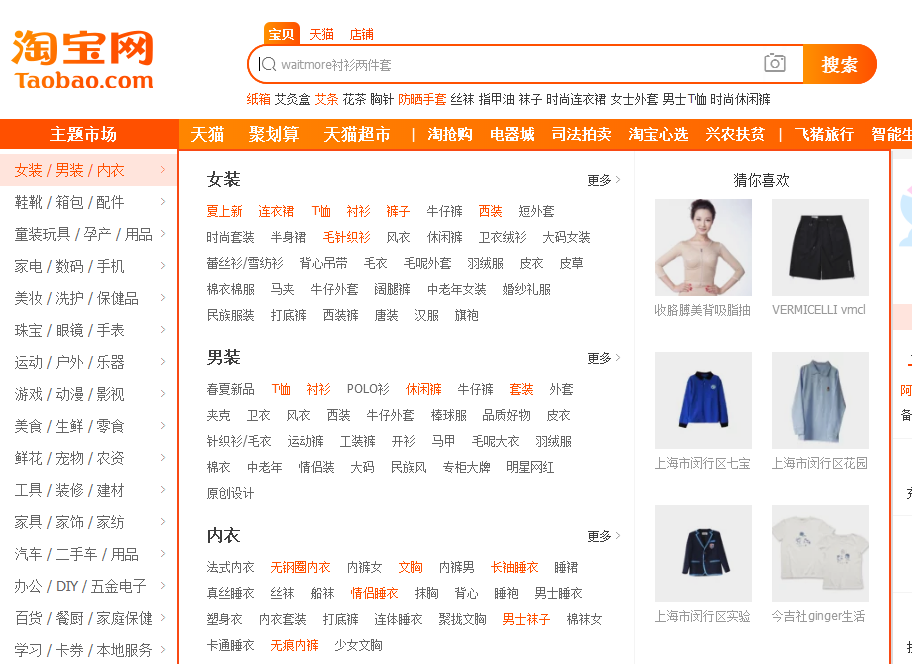Open the 毛针织衫 link under 女装
The width and height of the screenshot is (912, 664).
pos(346,237)
